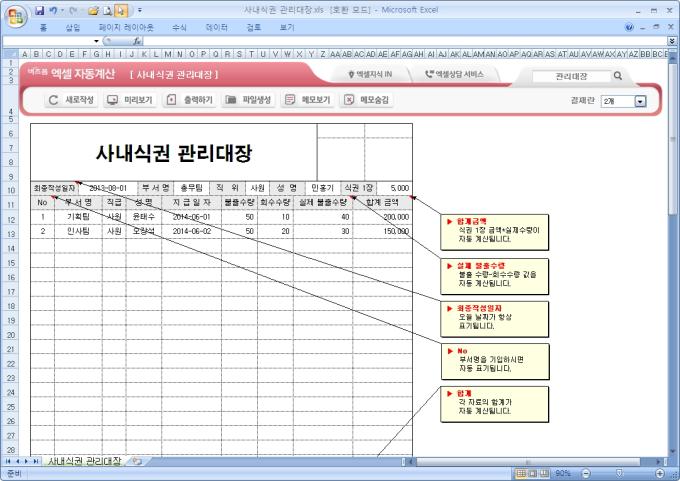This screenshot has width=680, height=481.
Task: Switch to Page Layout view in status bar
Action: click(533, 473)
